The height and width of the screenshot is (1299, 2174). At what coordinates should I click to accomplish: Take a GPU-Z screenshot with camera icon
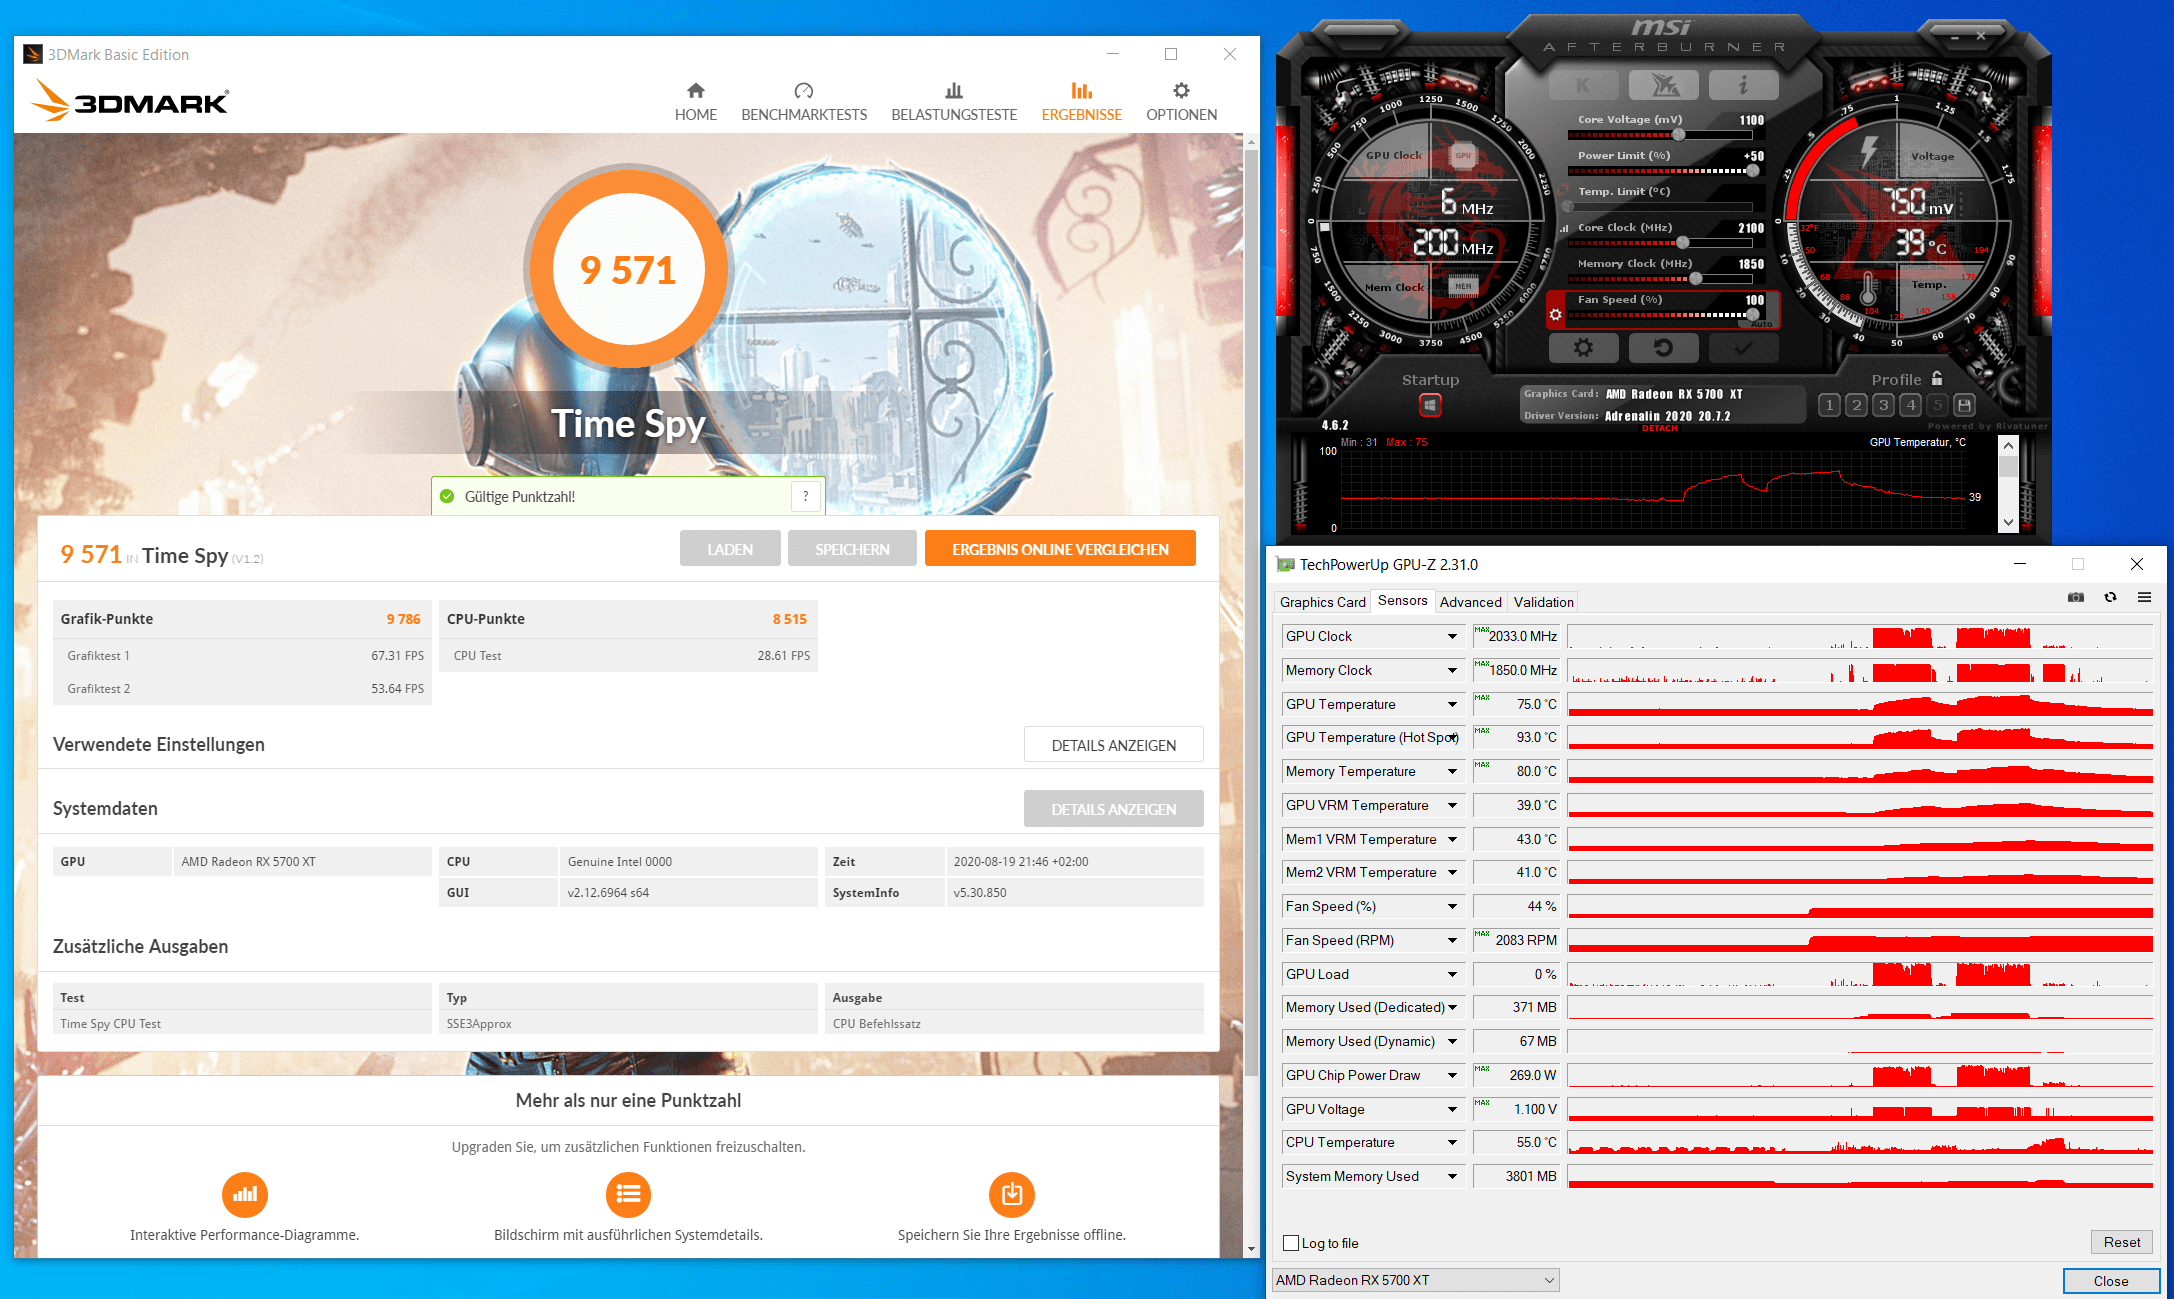click(x=2076, y=598)
